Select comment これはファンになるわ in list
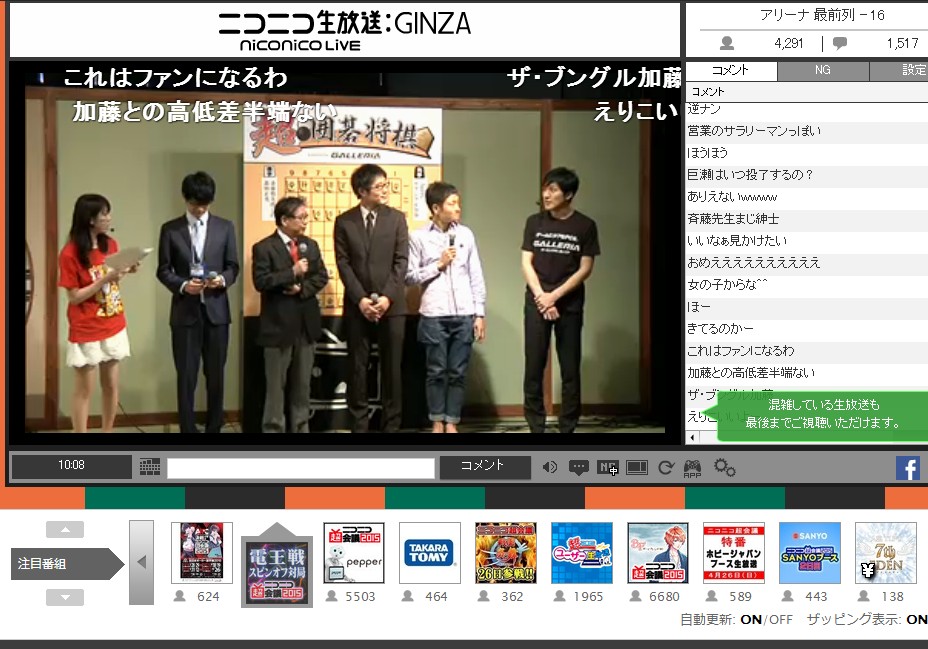This screenshot has height=649, width=928. point(806,351)
